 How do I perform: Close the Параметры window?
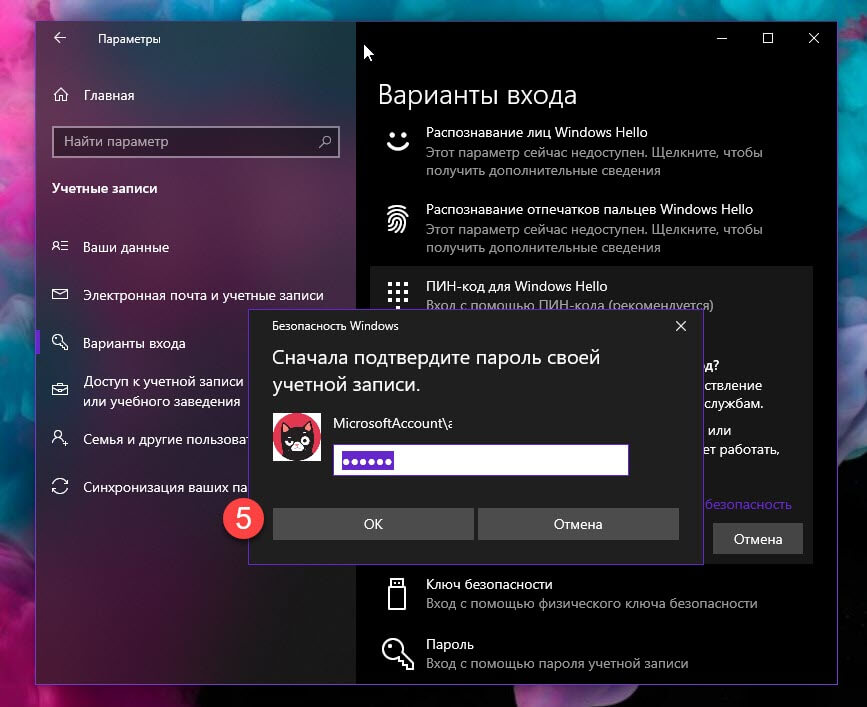pos(814,38)
